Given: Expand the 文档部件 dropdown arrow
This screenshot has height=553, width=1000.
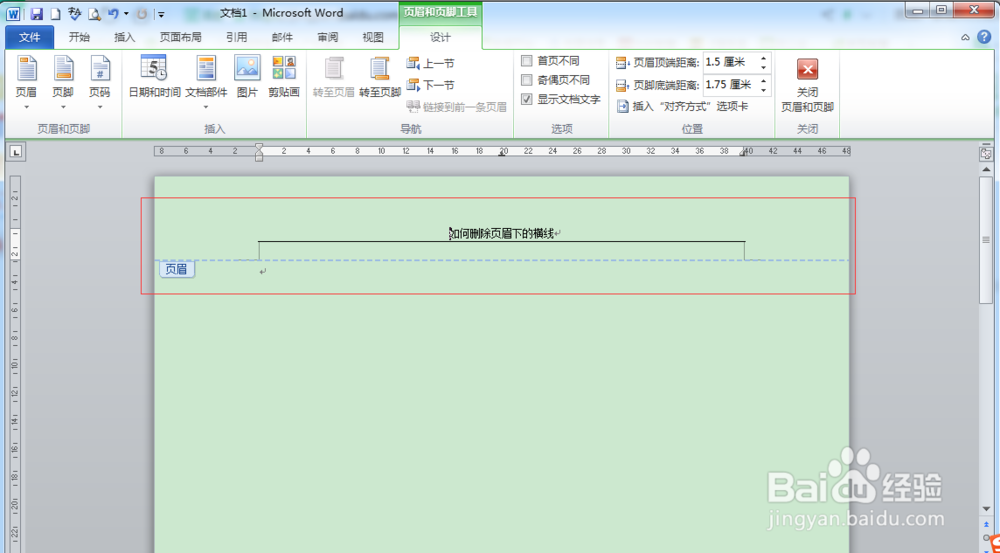Looking at the screenshot, I should [x=206, y=107].
